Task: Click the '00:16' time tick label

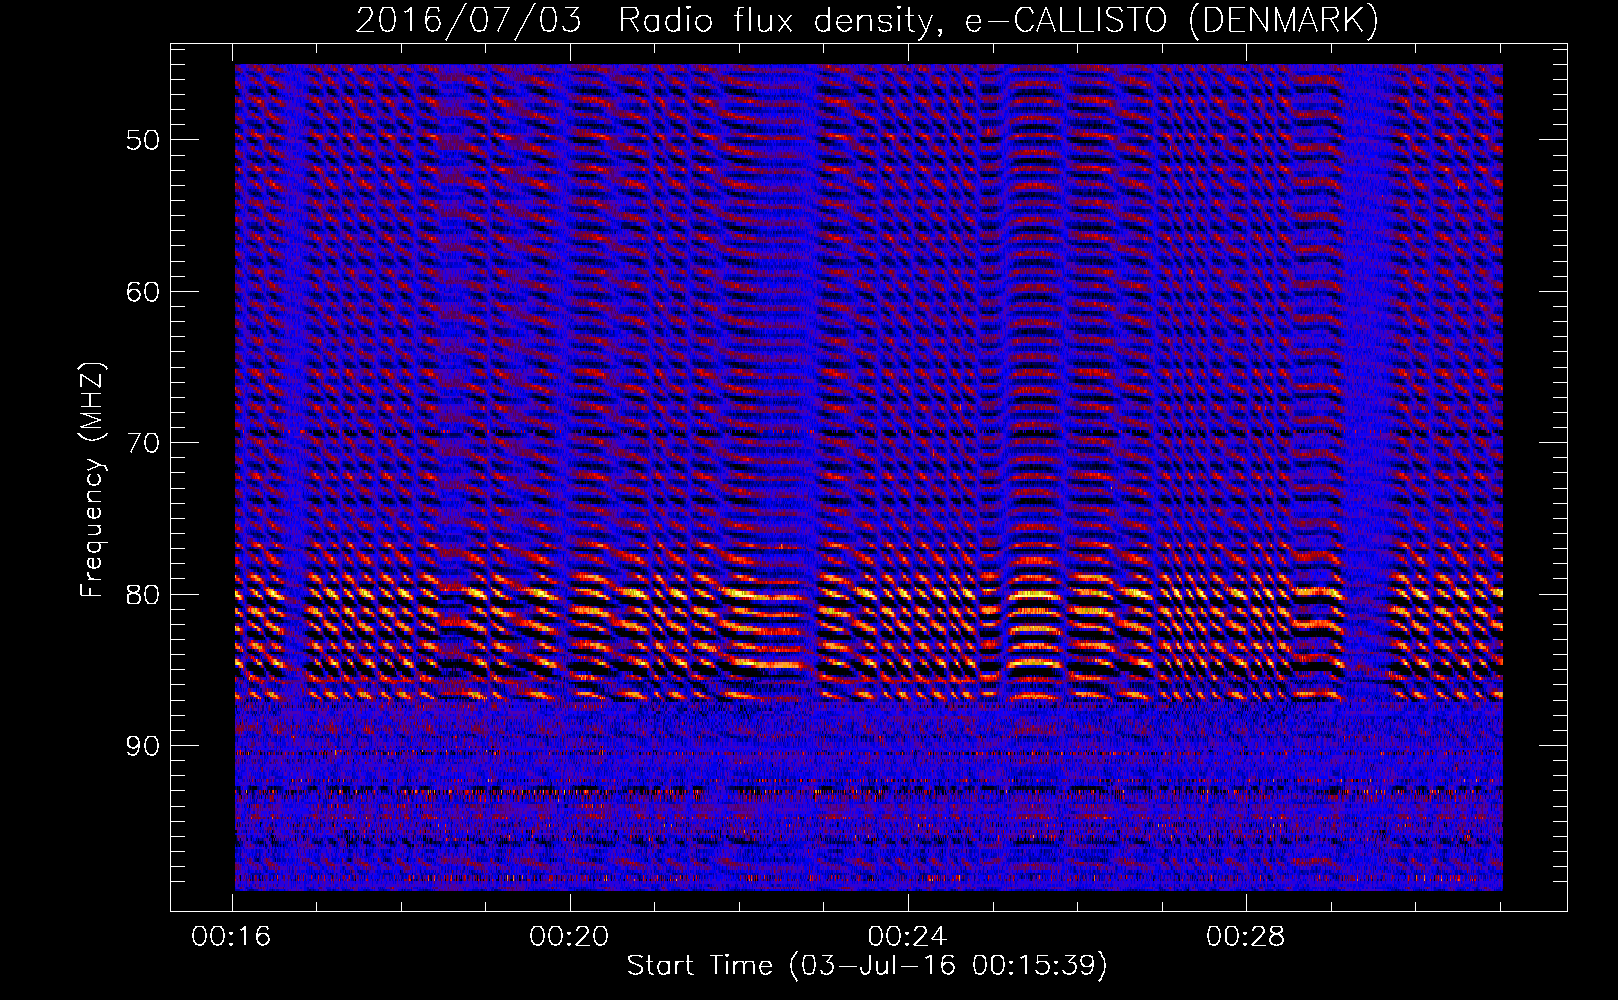Action: (232, 937)
